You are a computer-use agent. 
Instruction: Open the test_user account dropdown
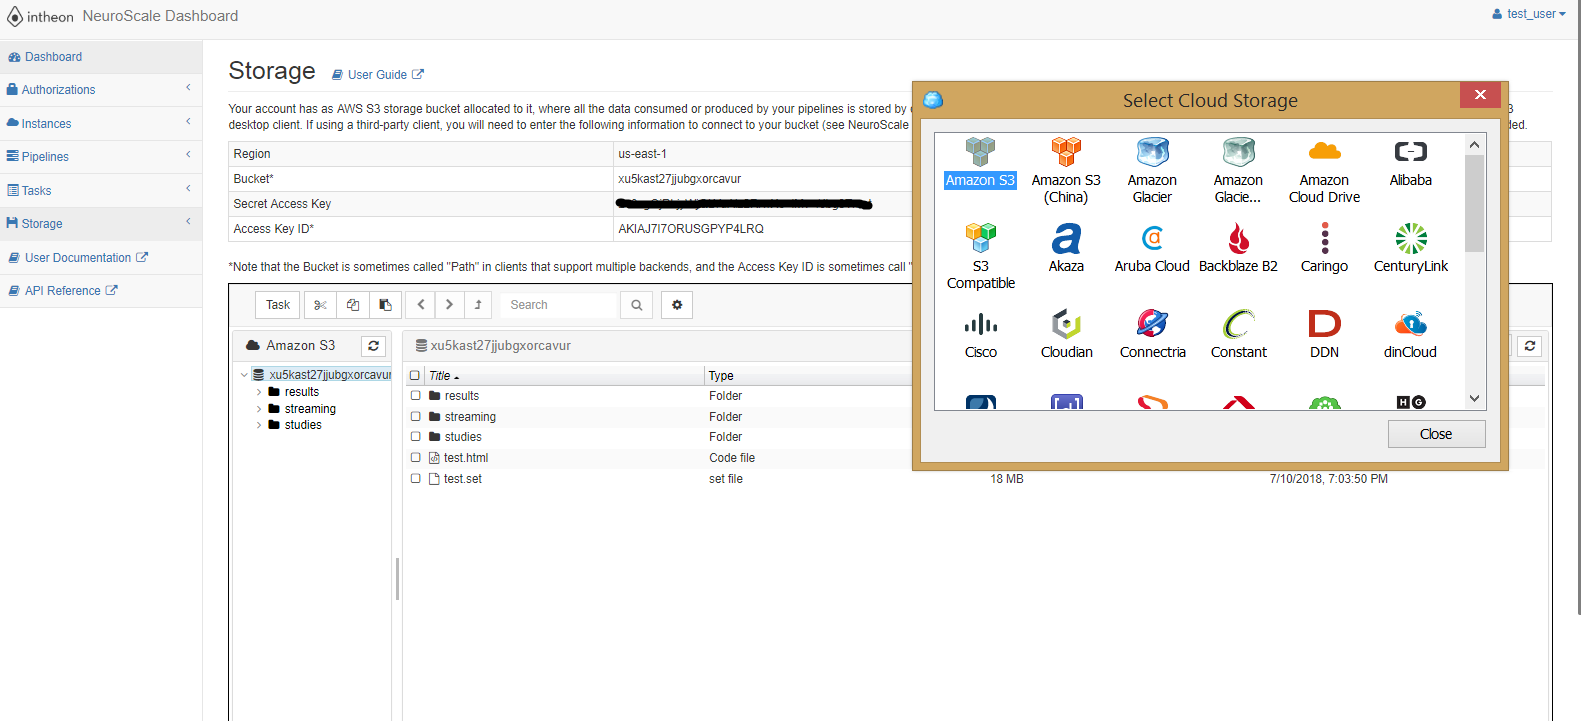tap(1529, 14)
